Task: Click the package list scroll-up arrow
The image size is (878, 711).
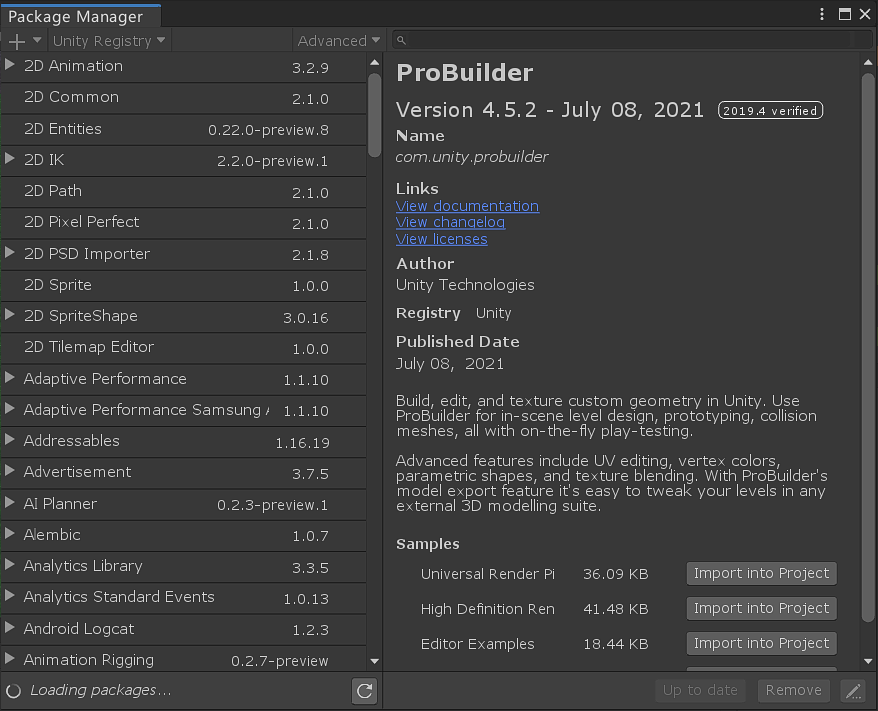Action: (x=375, y=63)
